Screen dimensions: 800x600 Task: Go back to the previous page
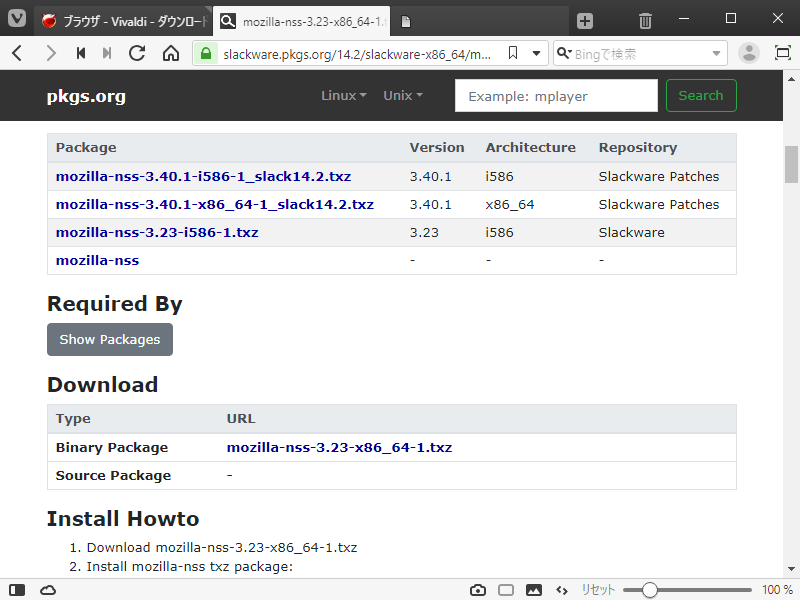tap(17, 53)
